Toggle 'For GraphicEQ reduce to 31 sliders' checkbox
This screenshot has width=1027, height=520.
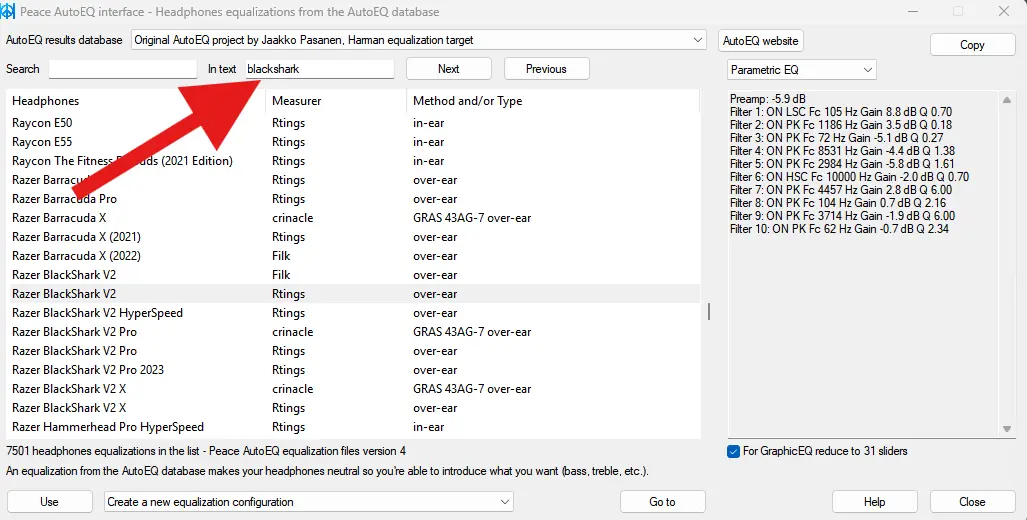pyautogui.click(x=734, y=451)
